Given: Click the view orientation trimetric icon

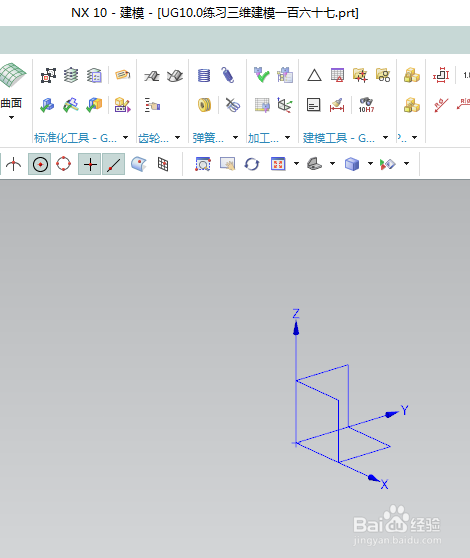Looking at the screenshot, I should coord(314,164).
